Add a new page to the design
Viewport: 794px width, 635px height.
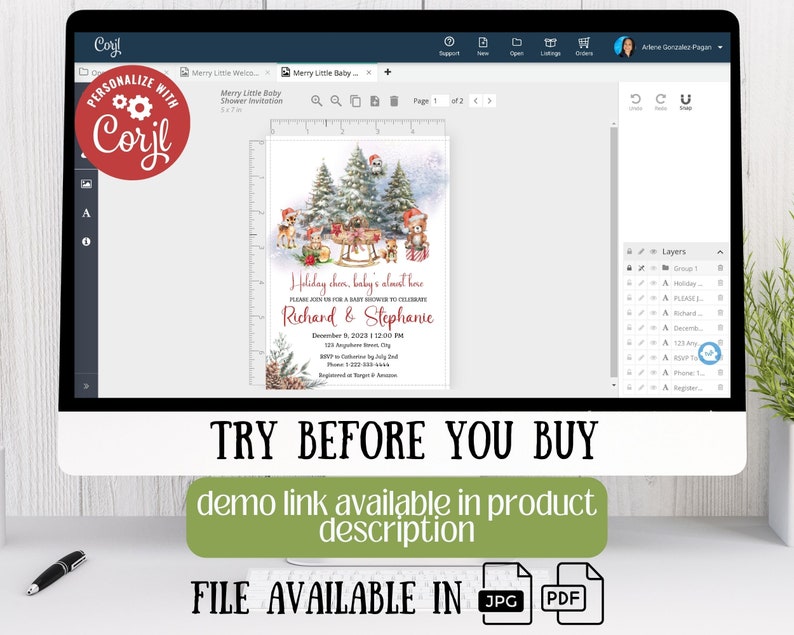[x=375, y=101]
